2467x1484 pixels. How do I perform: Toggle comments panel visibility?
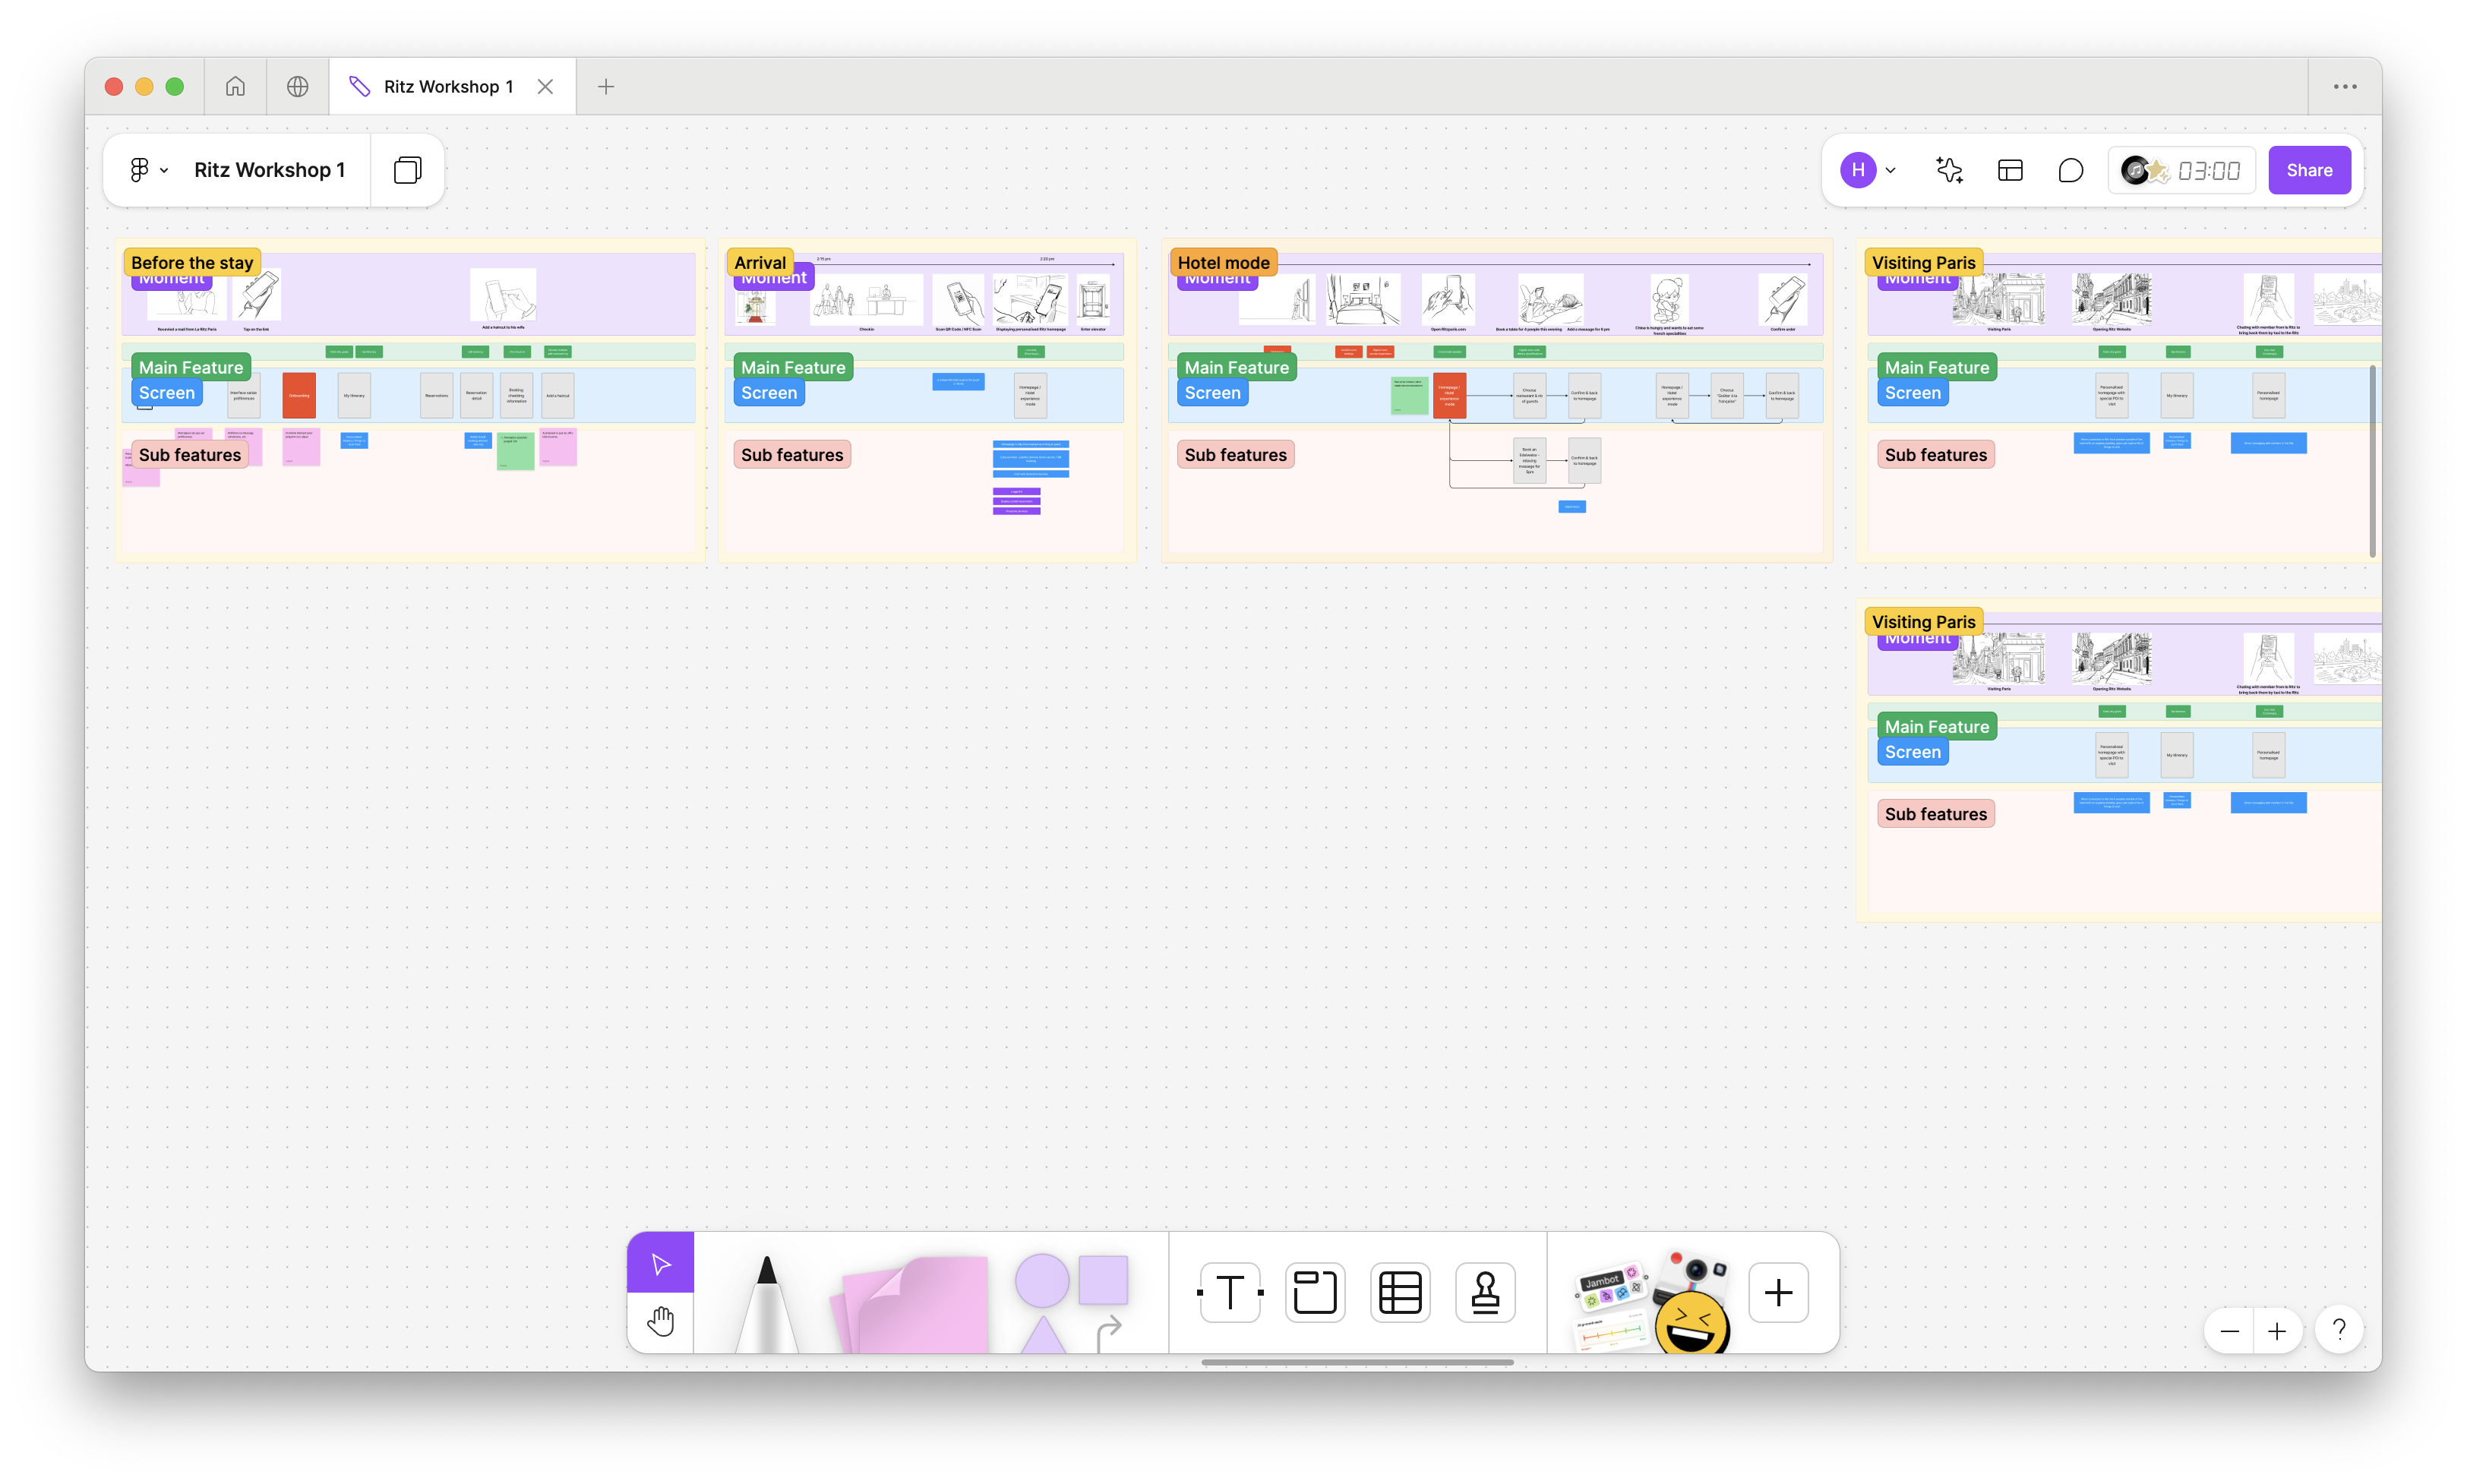pyautogui.click(x=2071, y=169)
